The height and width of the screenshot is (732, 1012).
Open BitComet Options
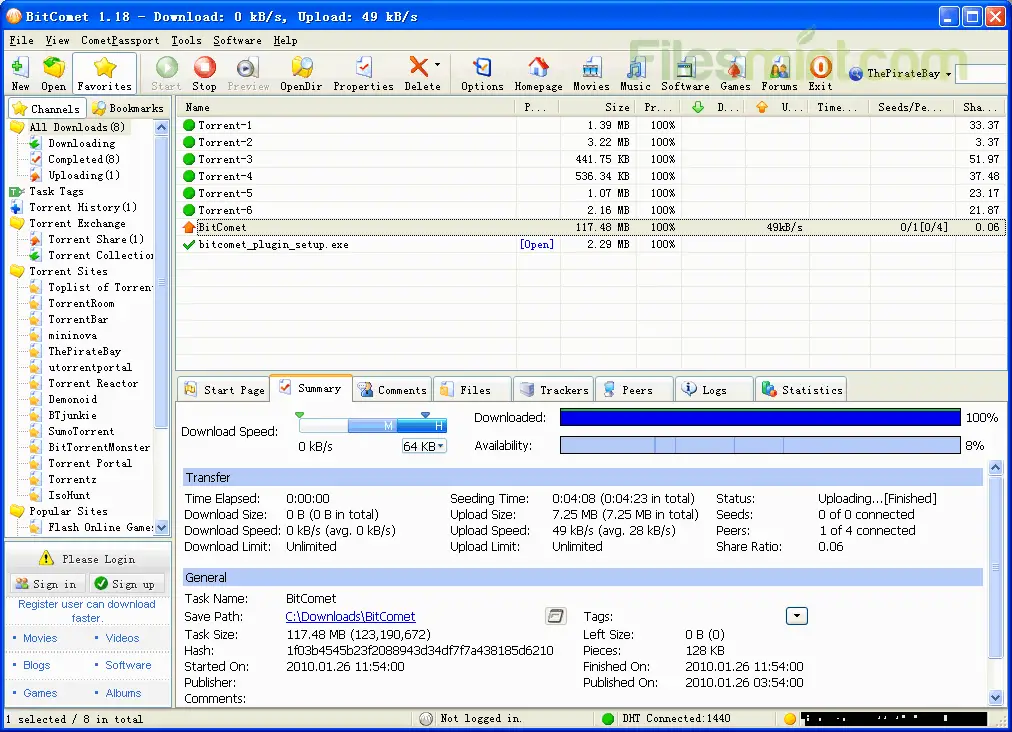[x=481, y=73]
